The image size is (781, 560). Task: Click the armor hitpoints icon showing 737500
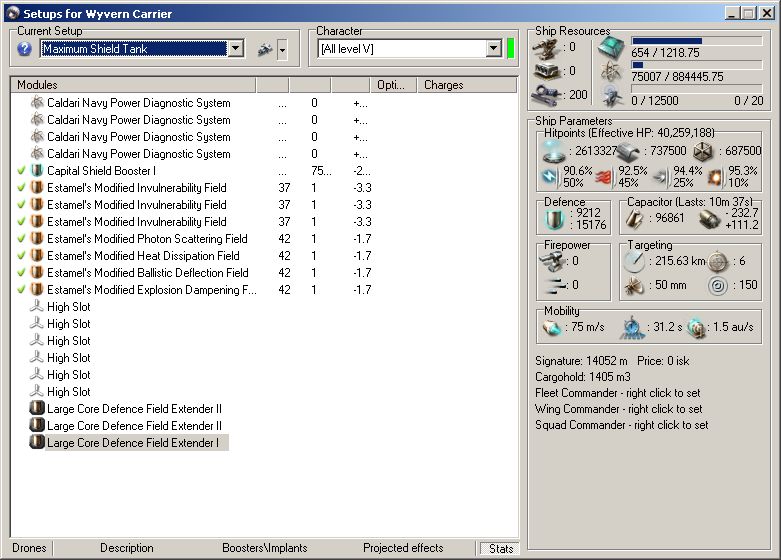(629, 152)
